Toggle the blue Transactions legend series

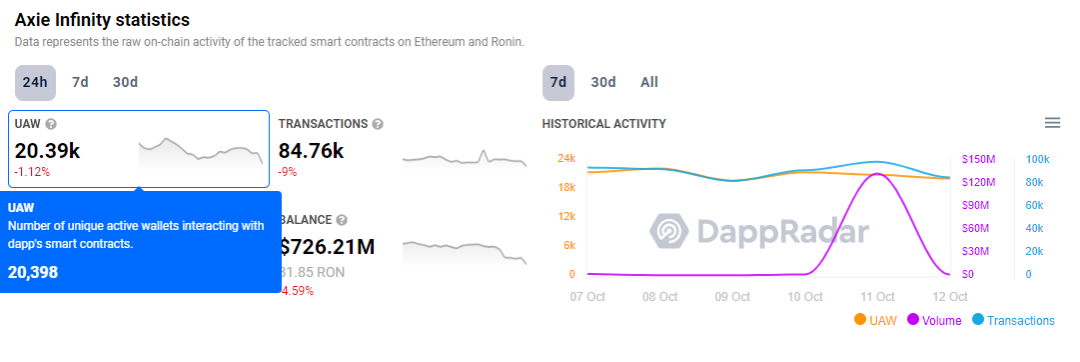tap(1013, 320)
